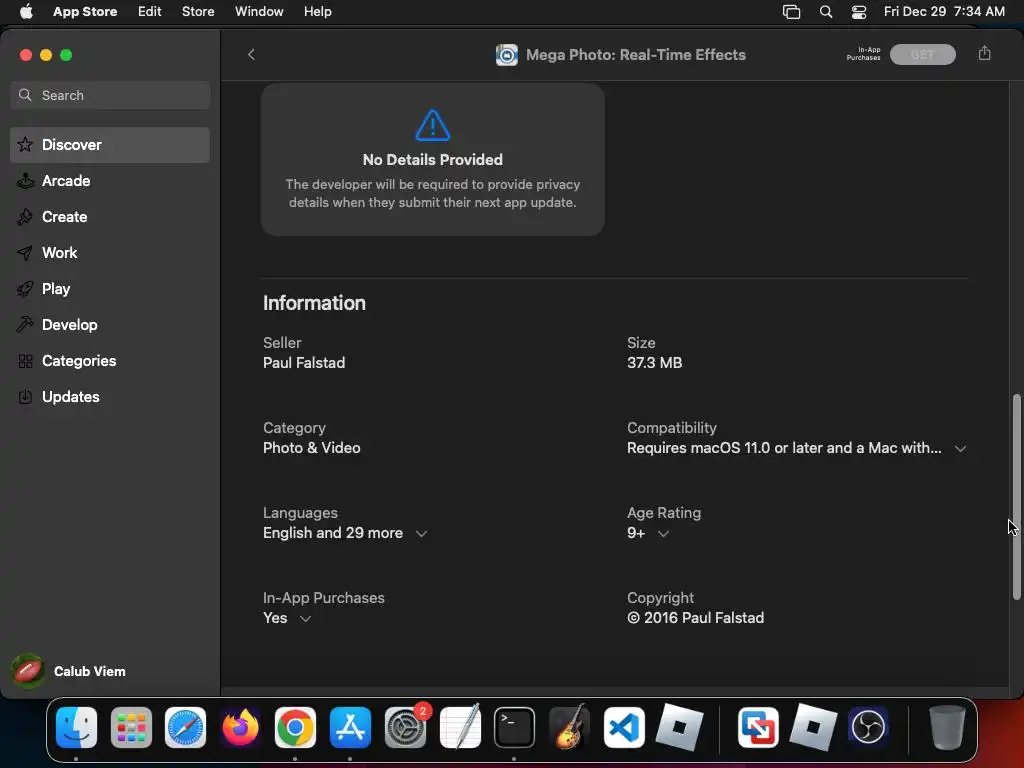Click the seller name Paul Falstad
This screenshot has width=1024, height=768.
point(304,363)
